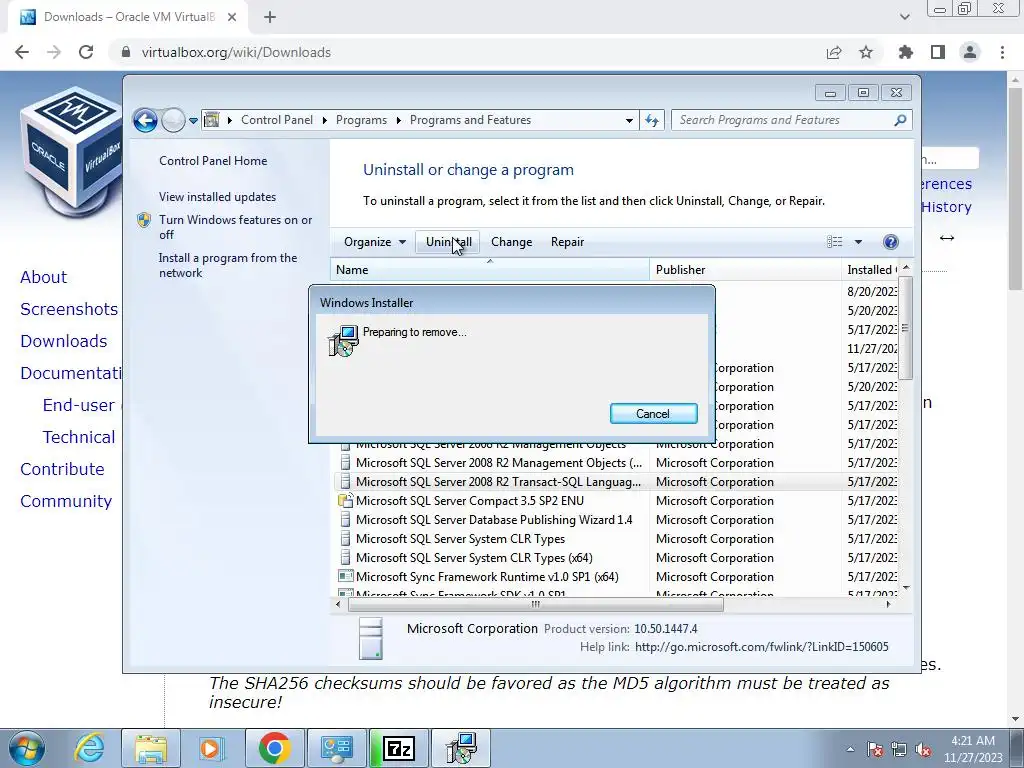The width and height of the screenshot is (1024, 768).
Task: Expand the address bar history dropdown
Action: point(629,120)
